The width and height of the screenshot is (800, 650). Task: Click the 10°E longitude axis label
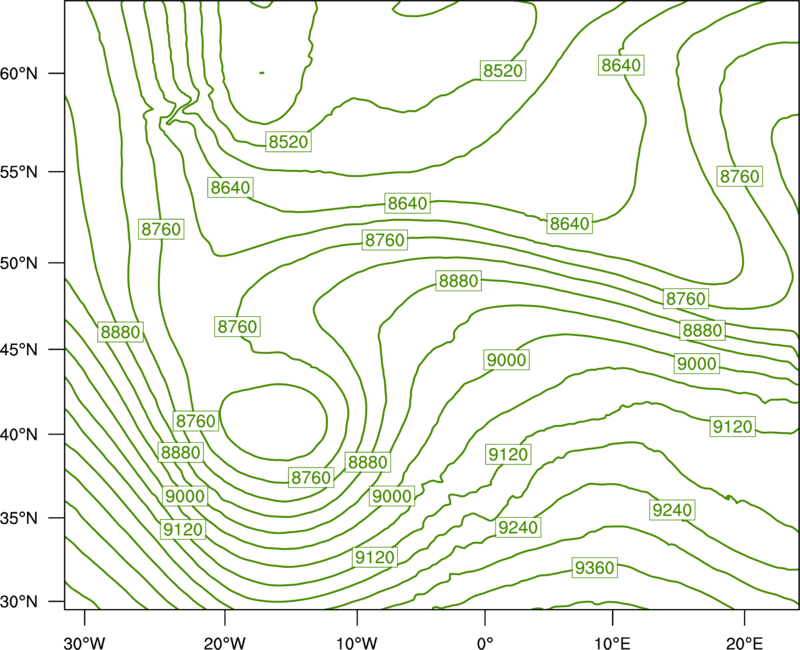coord(612,643)
